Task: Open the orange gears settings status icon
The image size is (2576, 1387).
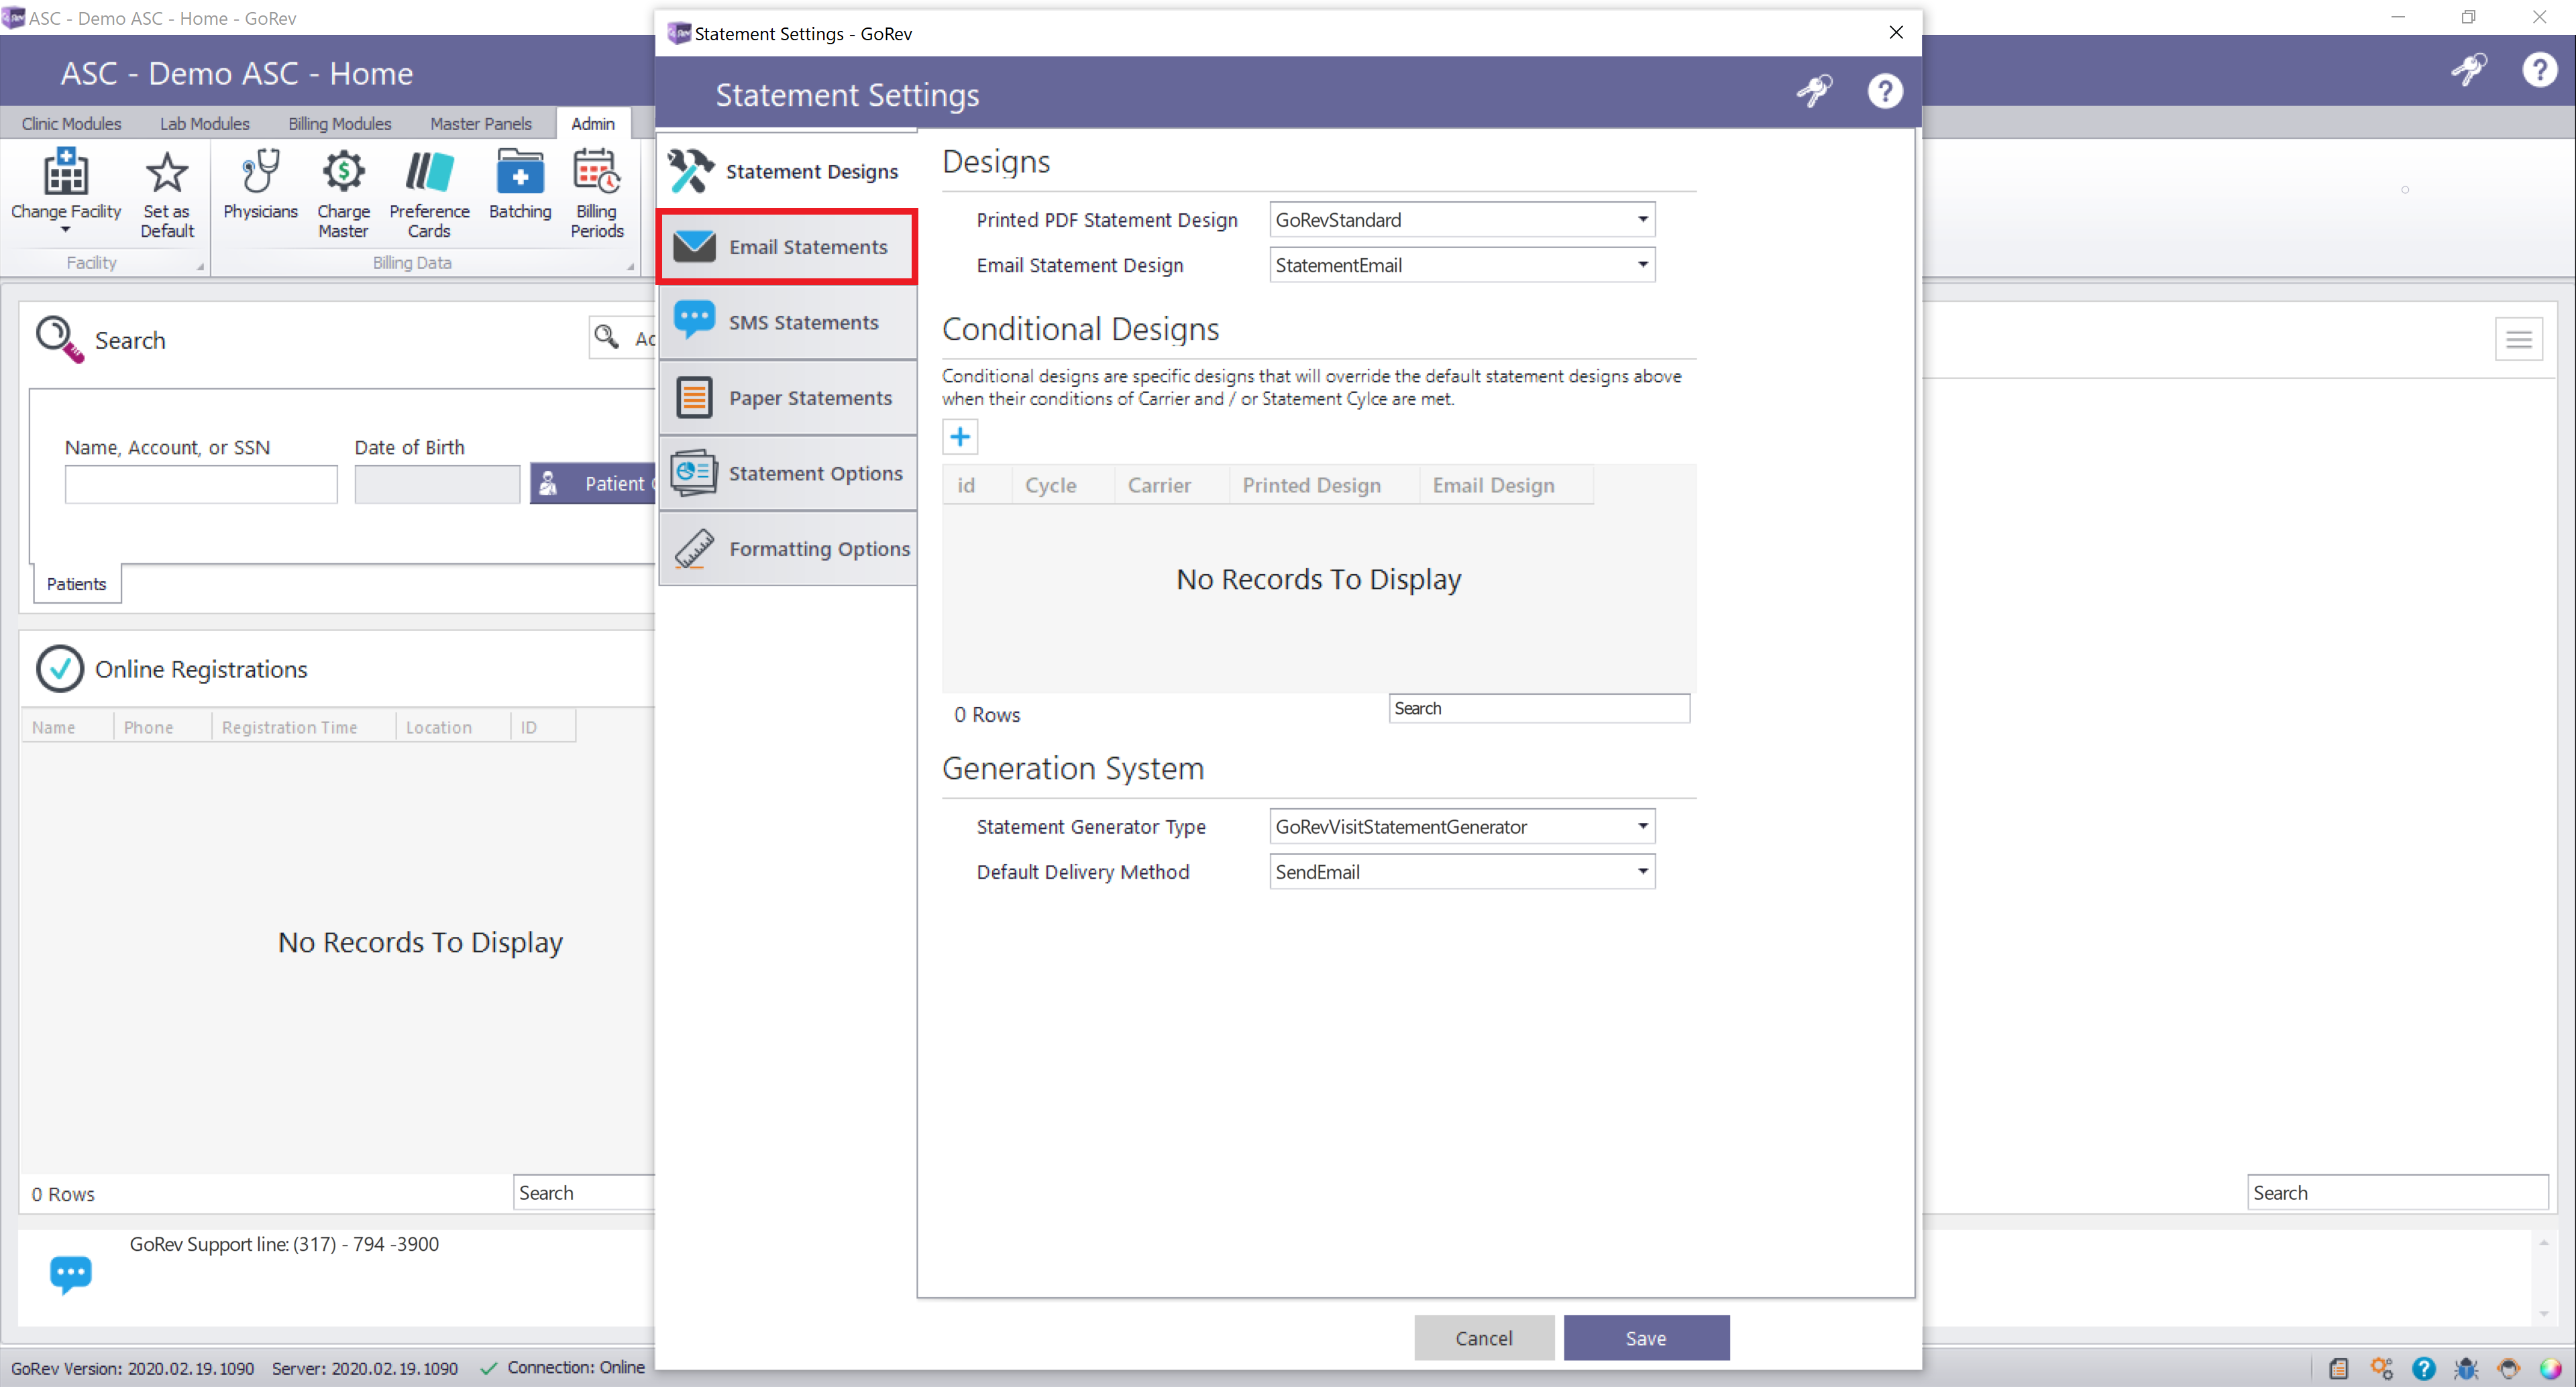Action: pos(2382,1368)
